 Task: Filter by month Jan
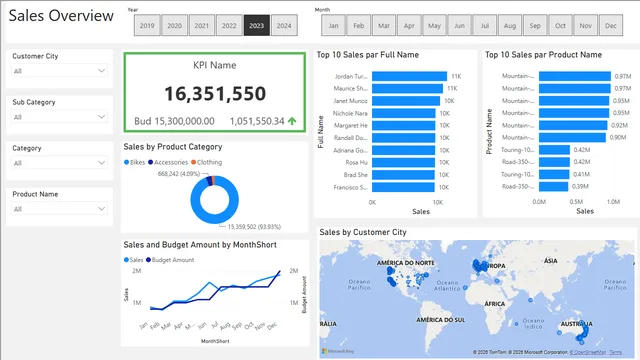tap(333, 25)
